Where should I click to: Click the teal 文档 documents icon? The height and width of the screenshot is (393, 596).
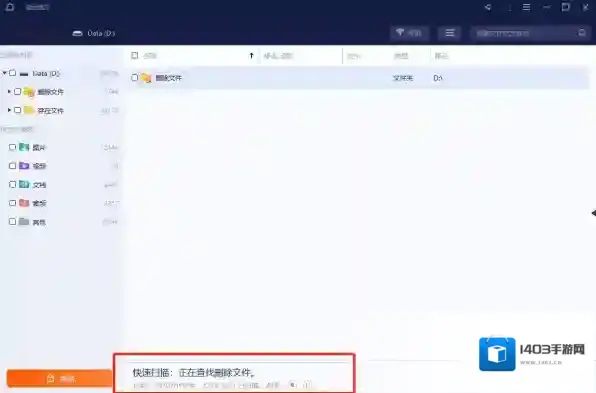point(24,184)
